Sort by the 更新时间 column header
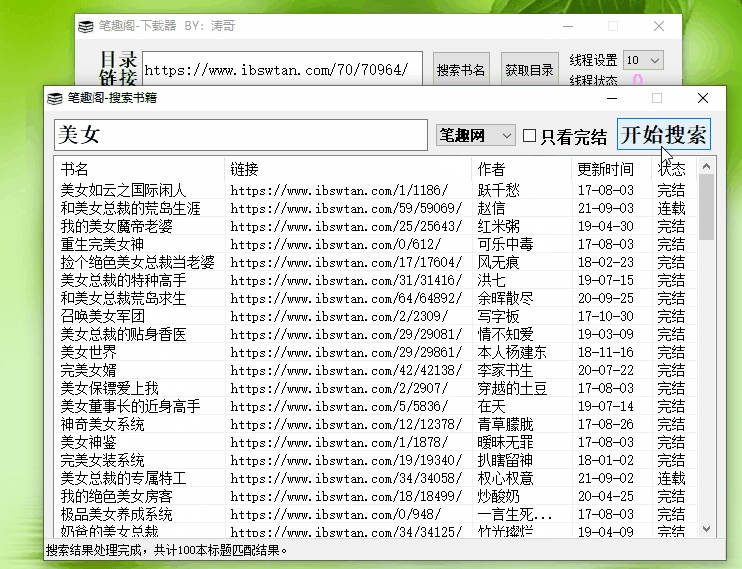 point(611,169)
